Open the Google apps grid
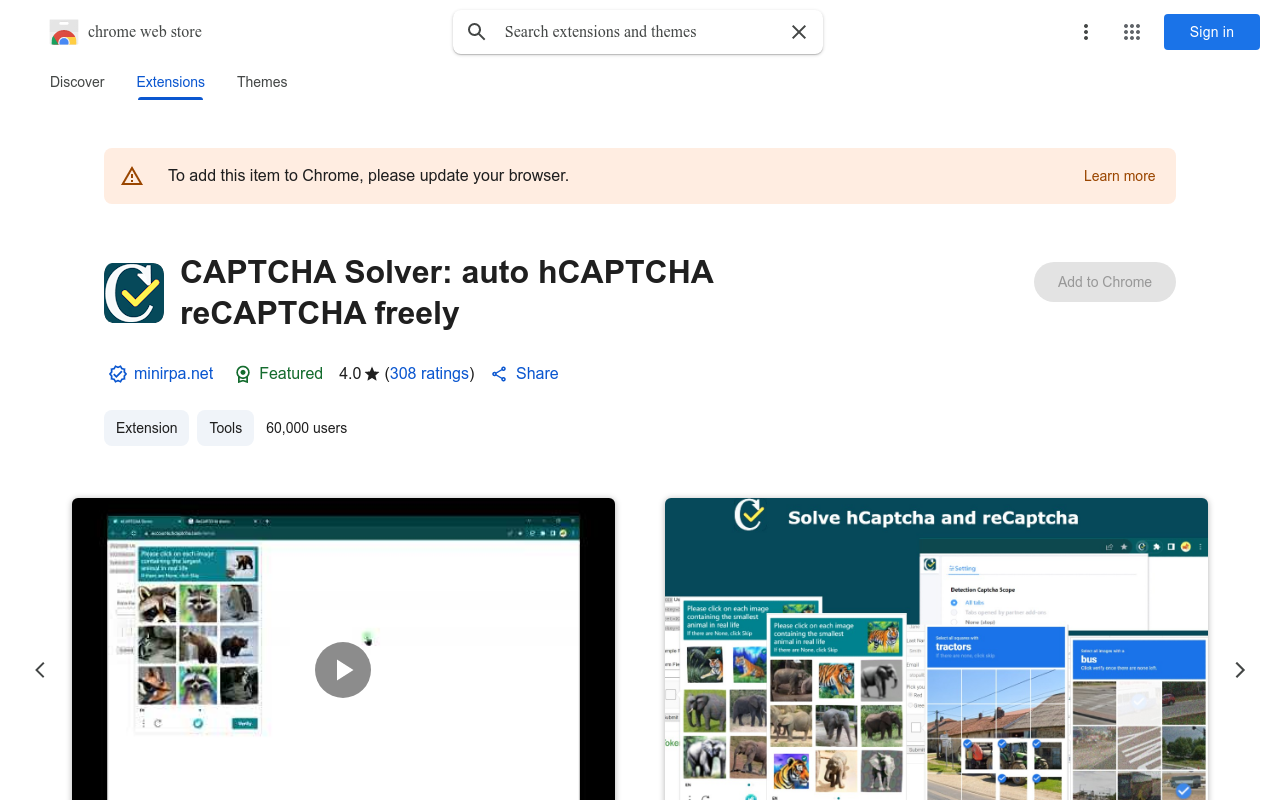Image resolution: width=1280 pixels, height=800 pixels. 1132,32
